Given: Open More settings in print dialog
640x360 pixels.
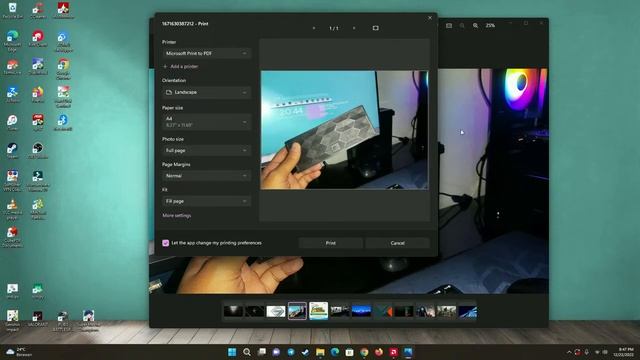Looking at the screenshot, I should click(x=176, y=216).
